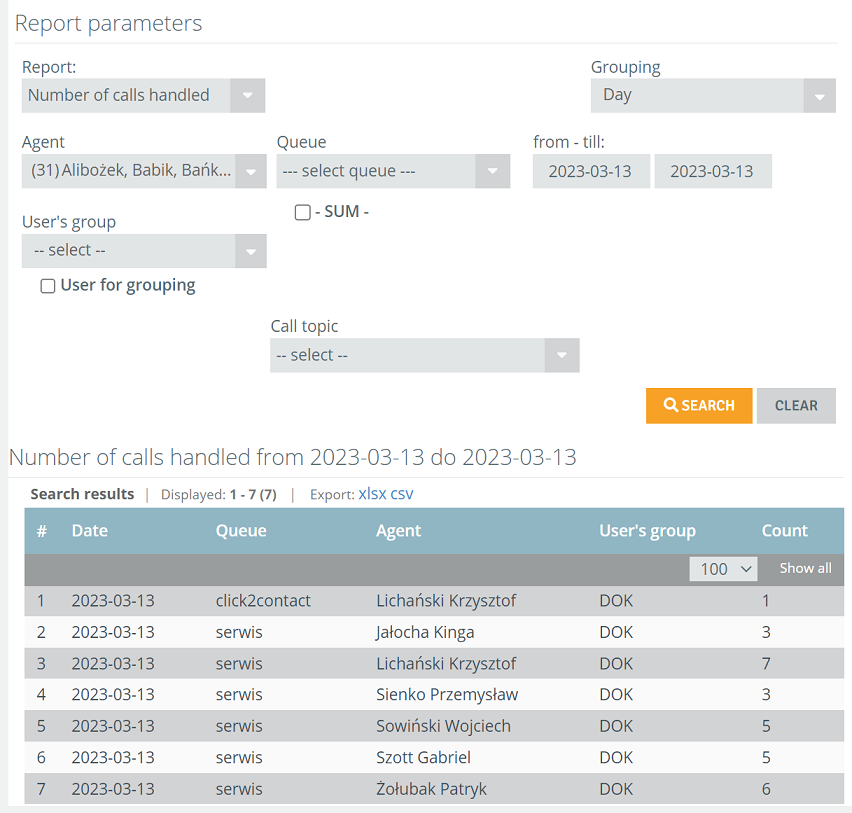Open the Call topic dropdown
Image resolution: width=852 pixels, height=813 pixels.
coord(424,355)
